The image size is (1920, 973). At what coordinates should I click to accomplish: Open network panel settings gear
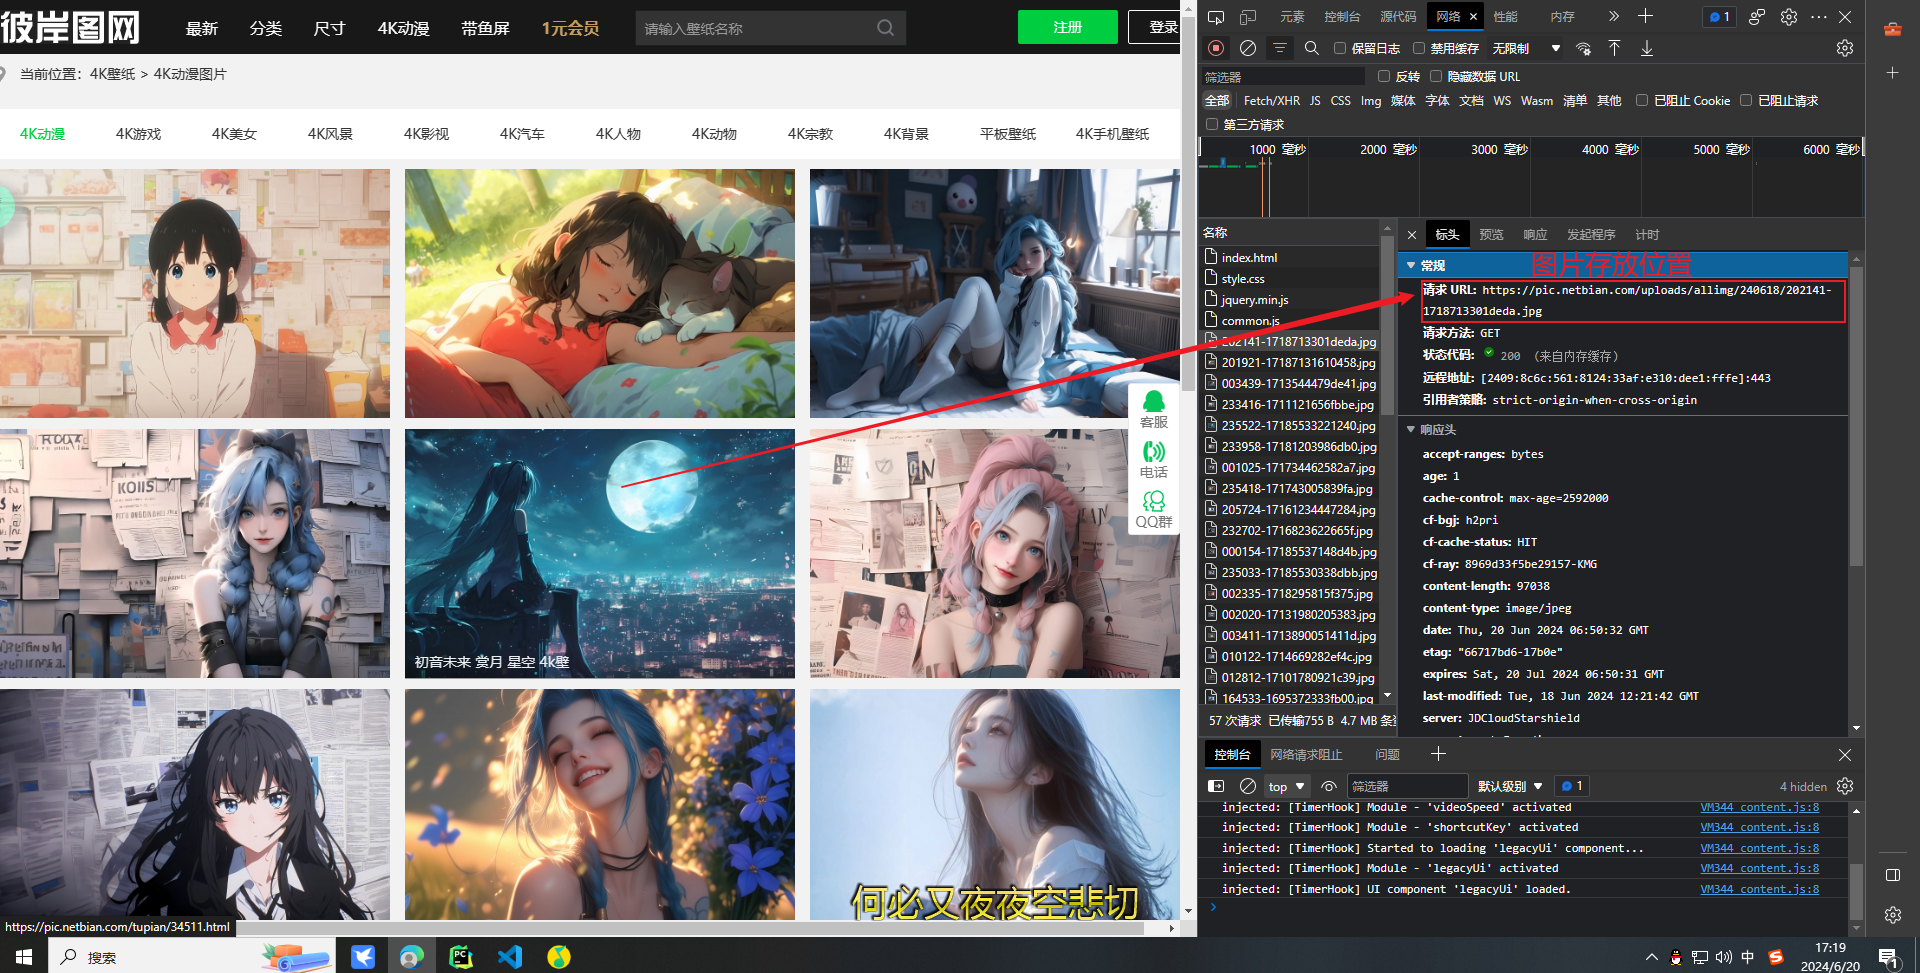(x=1845, y=48)
